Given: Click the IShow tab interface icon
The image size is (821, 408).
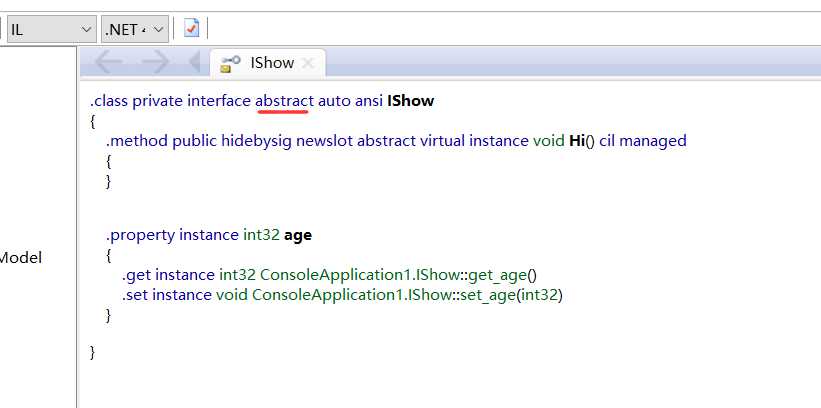Looking at the screenshot, I should (x=230, y=63).
